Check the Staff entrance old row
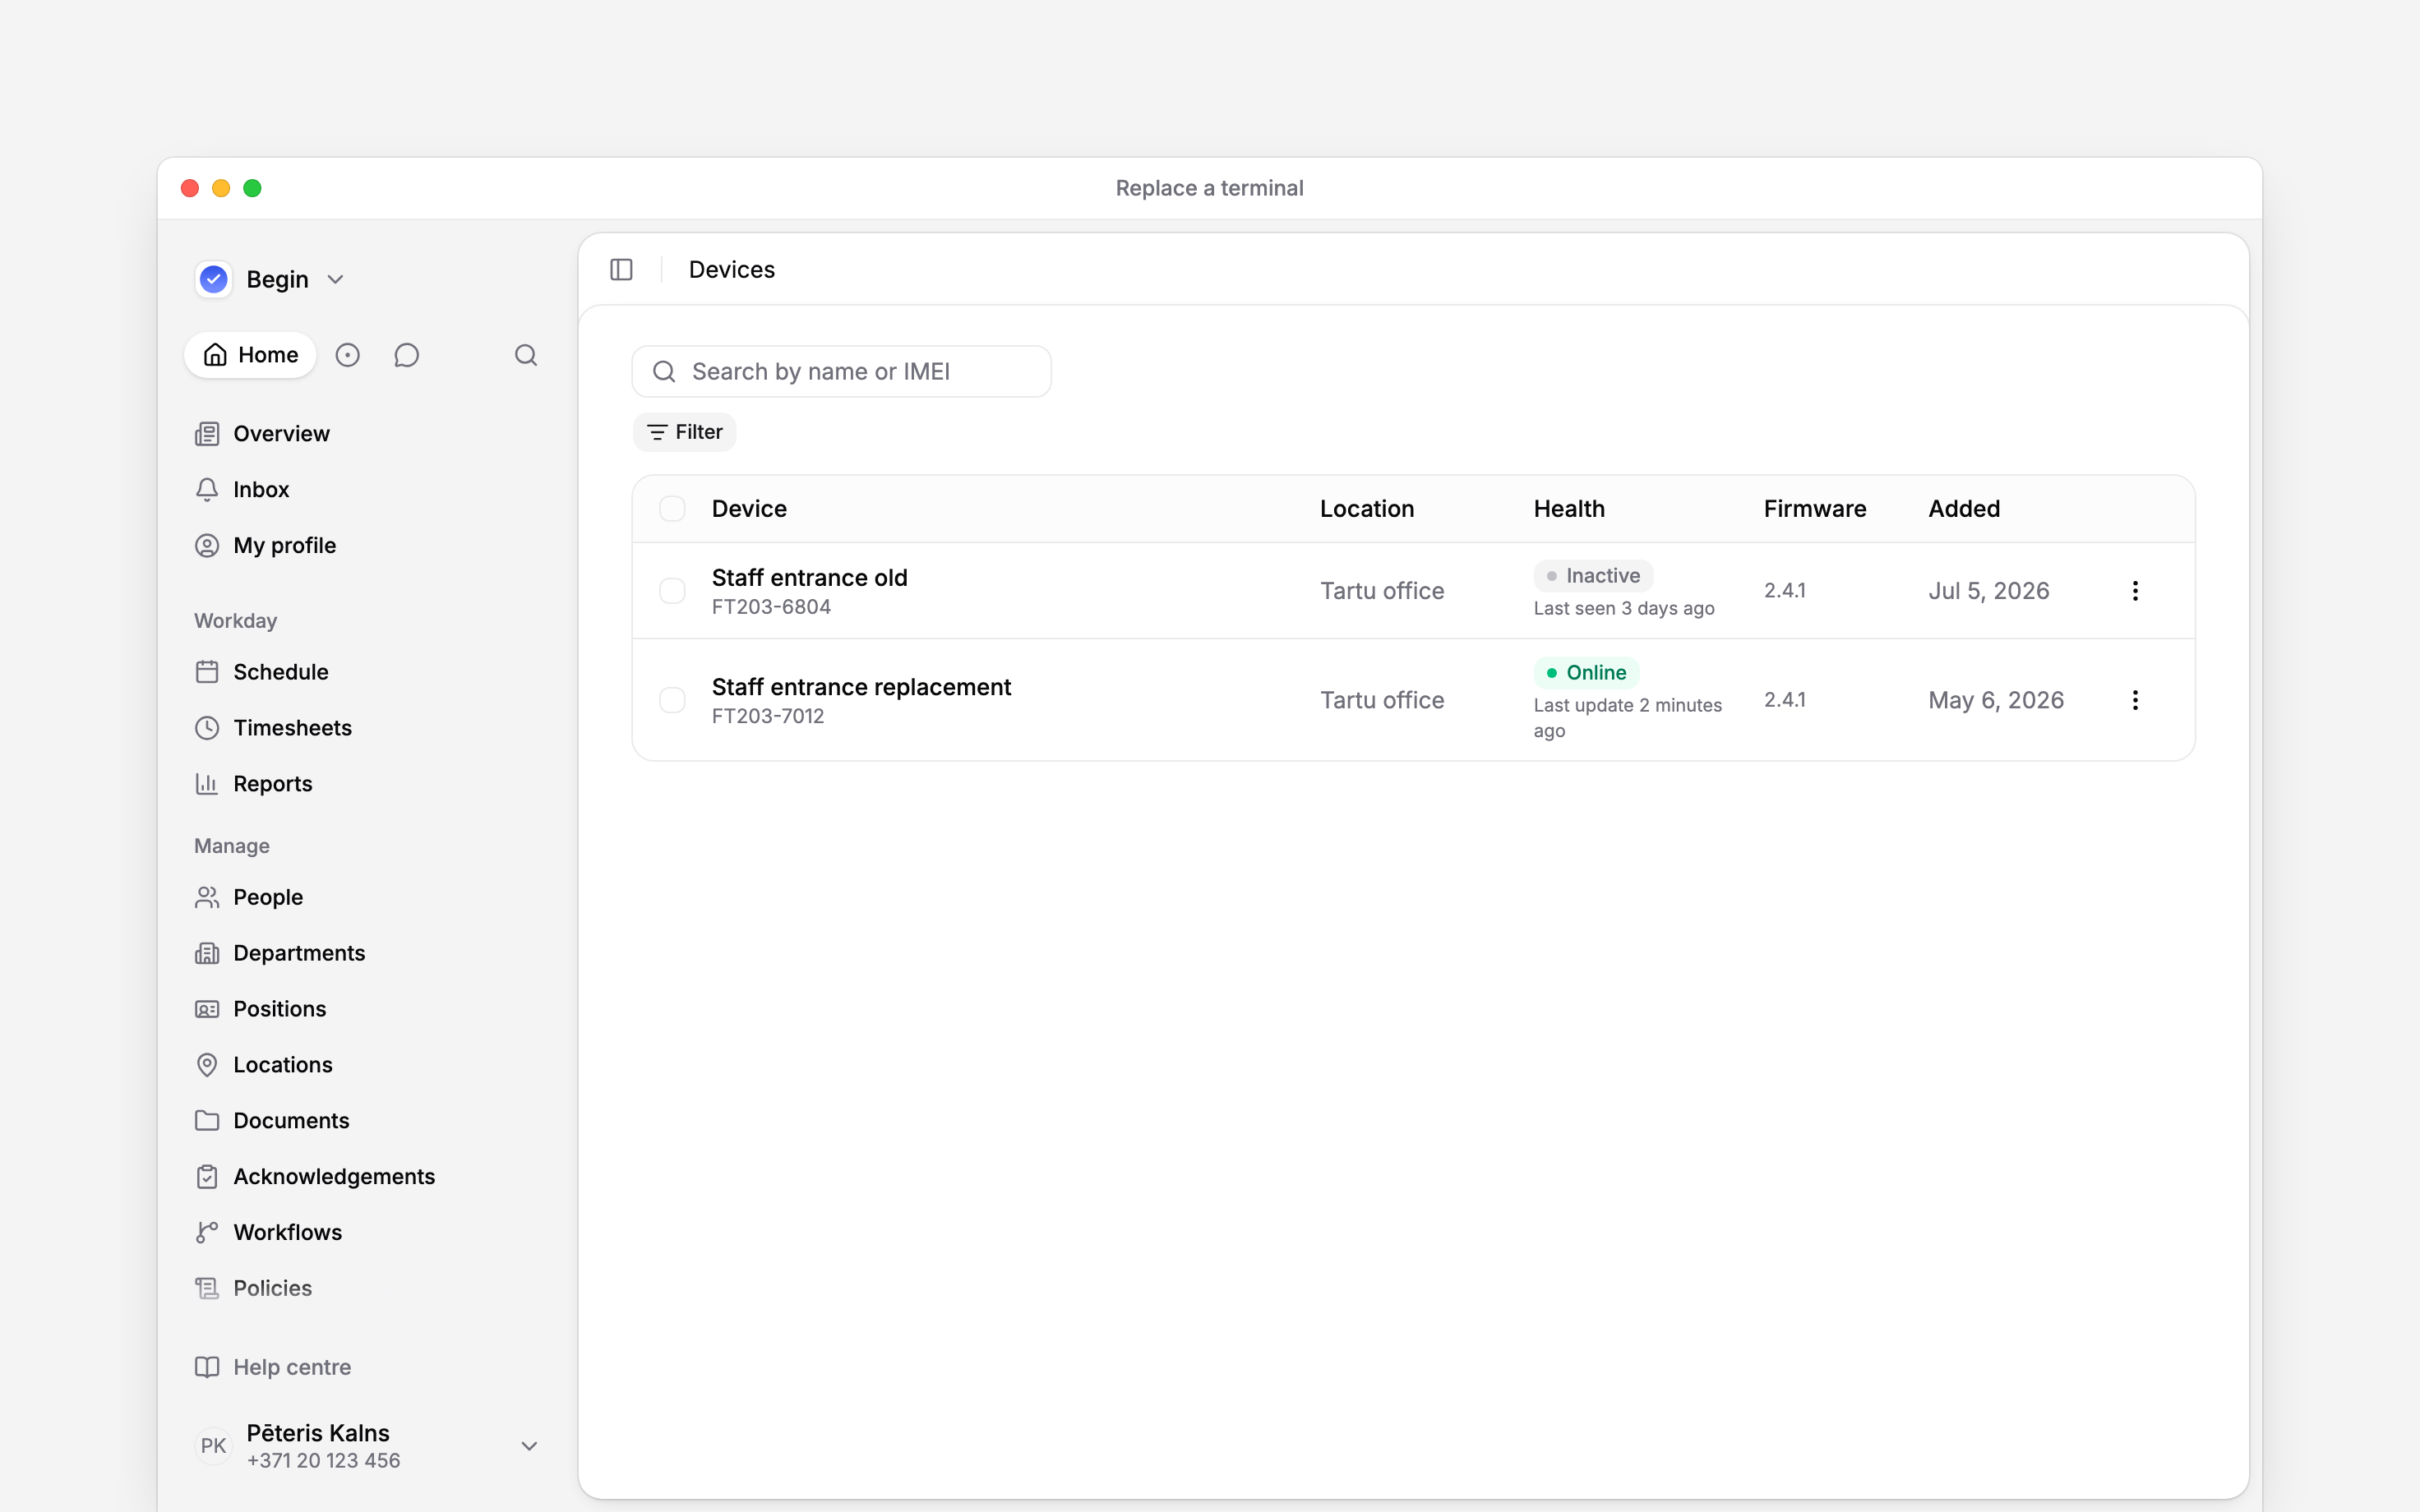The image size is (2420, 1512). pyautogui.click(x=672, y=591)
